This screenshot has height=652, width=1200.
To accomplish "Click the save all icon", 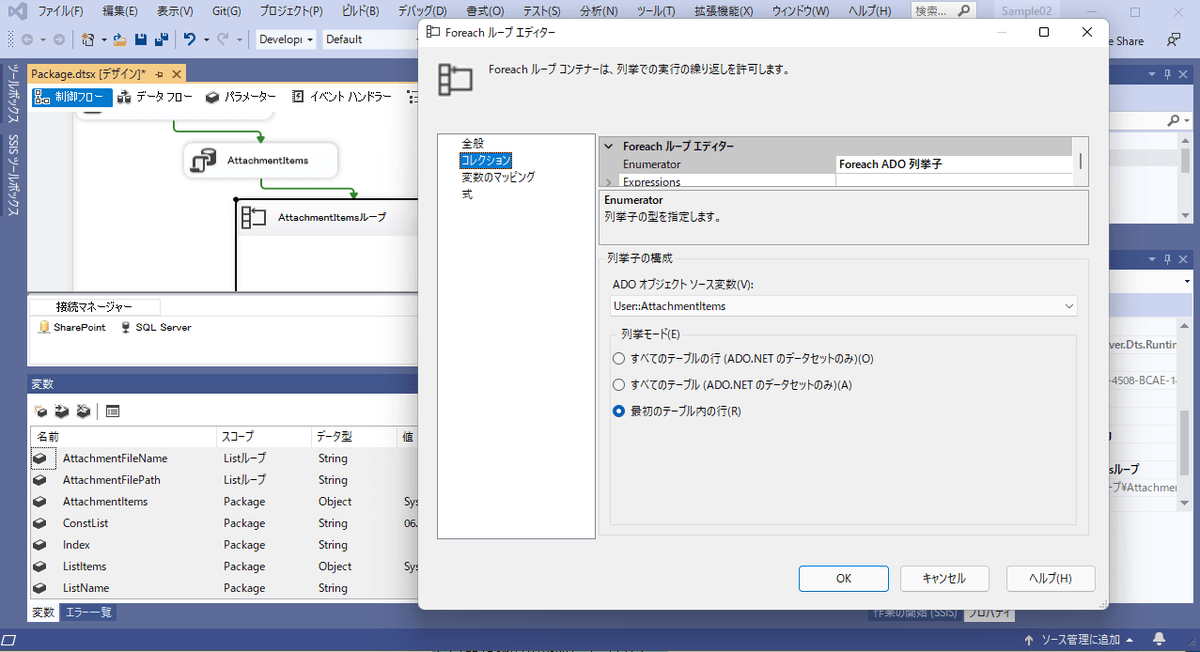I will pyautogui.click(x=160, y=40).
